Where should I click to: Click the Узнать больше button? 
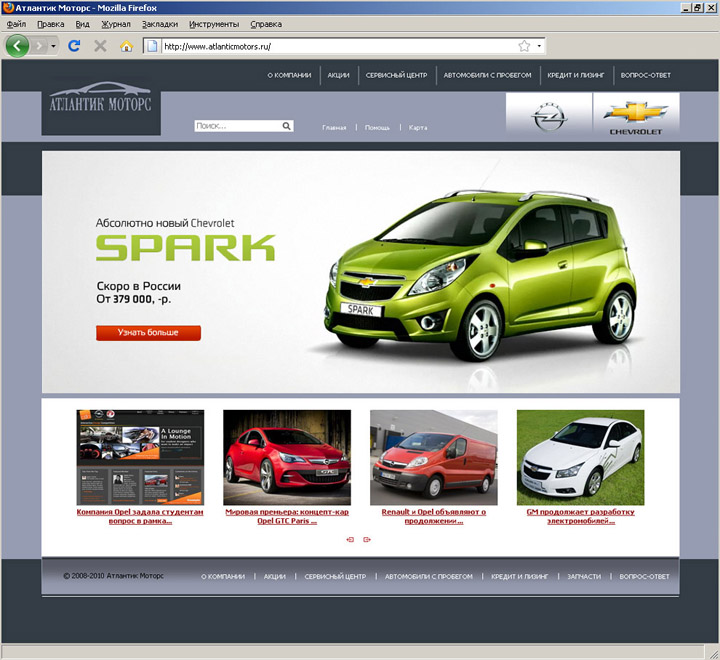coord(148,333)
